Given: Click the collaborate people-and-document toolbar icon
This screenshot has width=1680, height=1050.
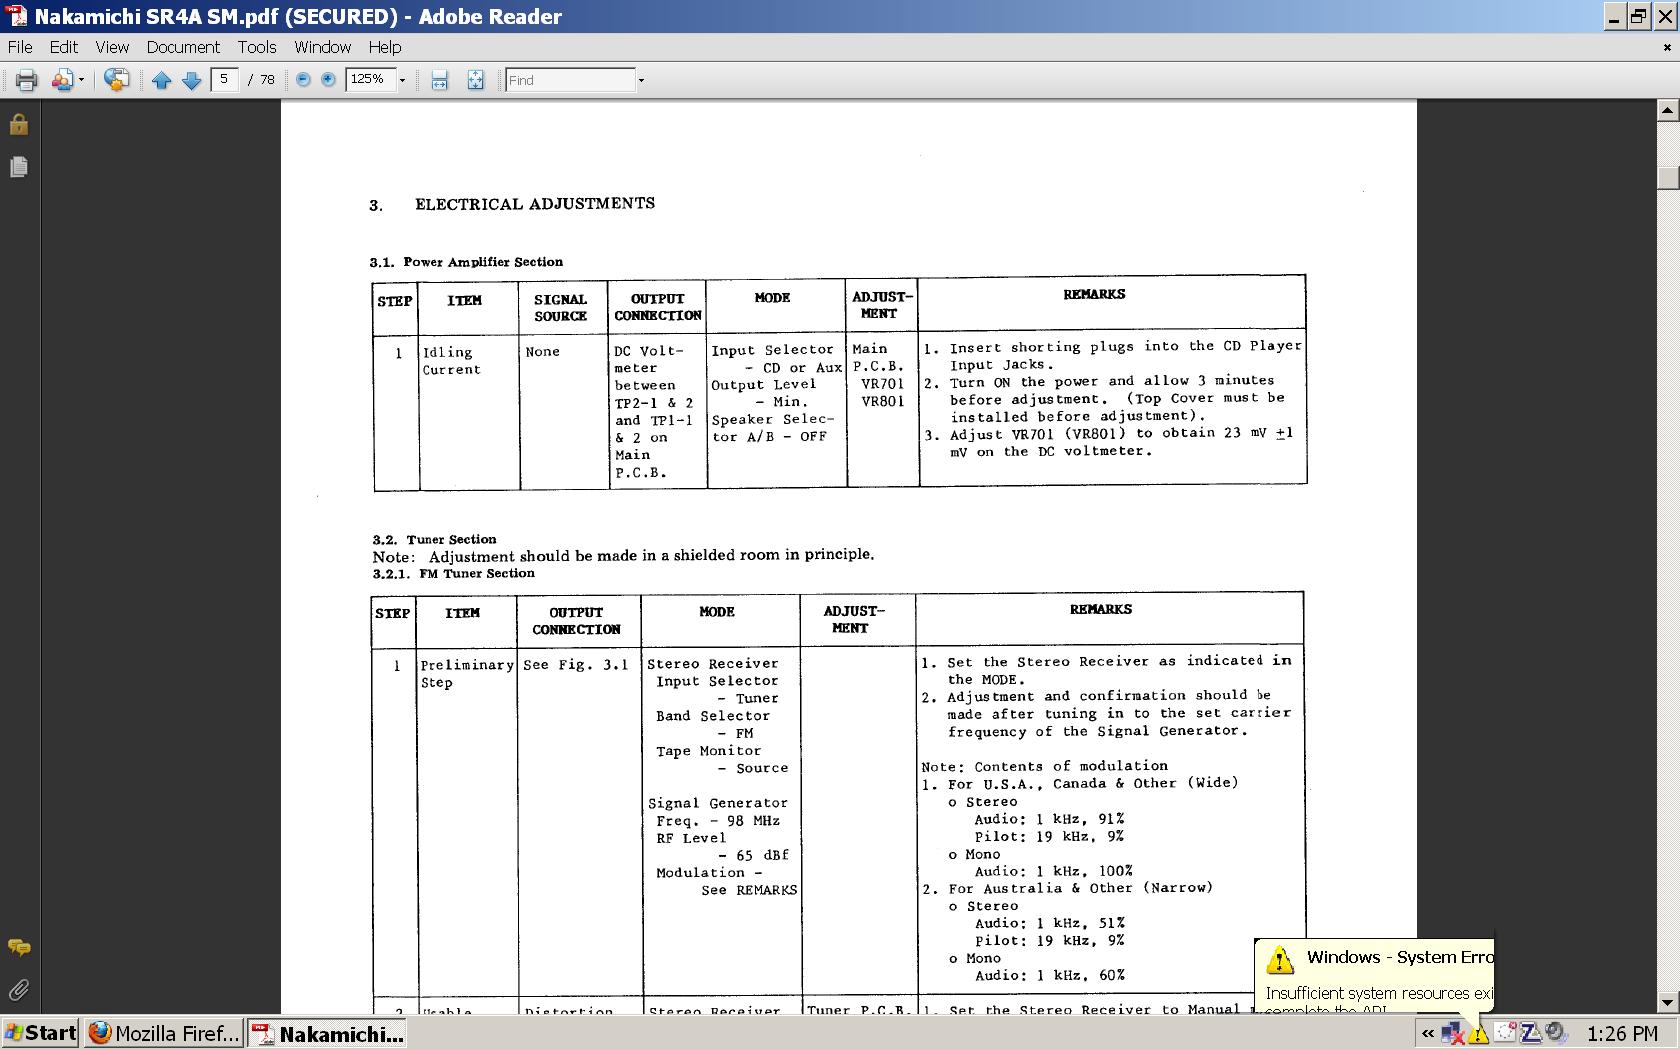Looking at the screenshot, I should click(x=62, y=80).
